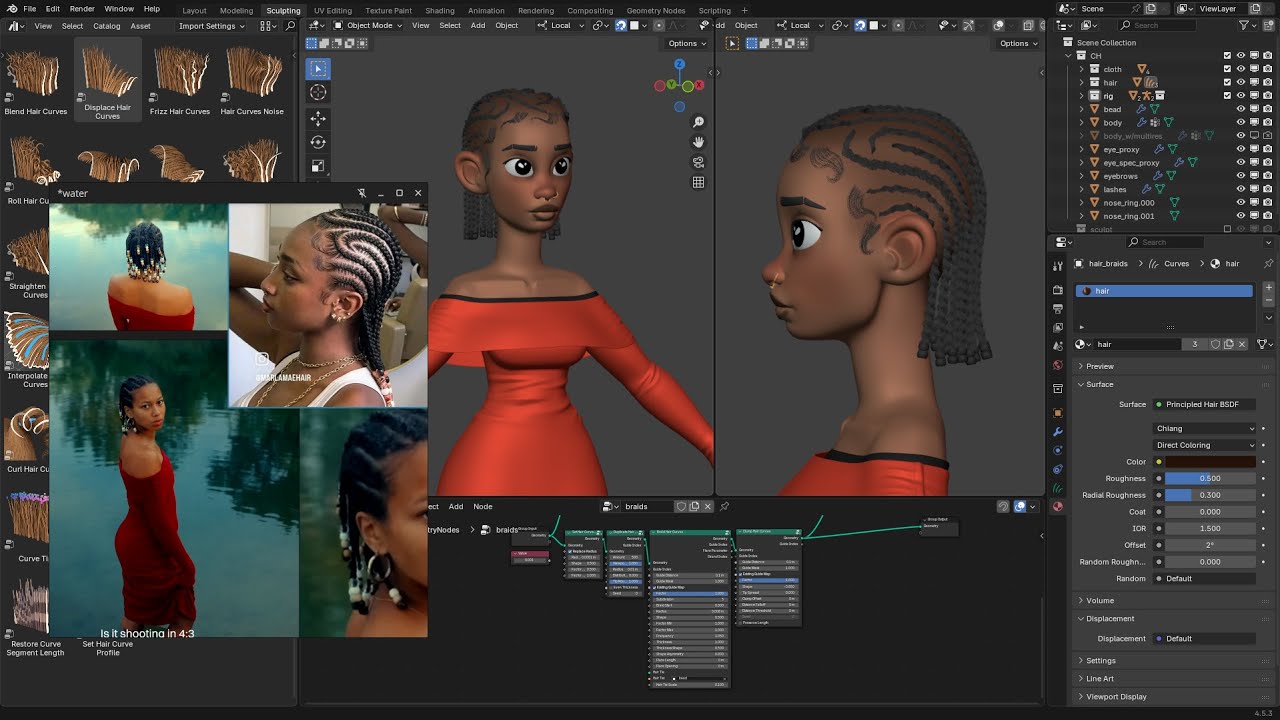Open the Object Mode dropdown in left viewport
The image size is (1280, 720).
pos(368,25)
